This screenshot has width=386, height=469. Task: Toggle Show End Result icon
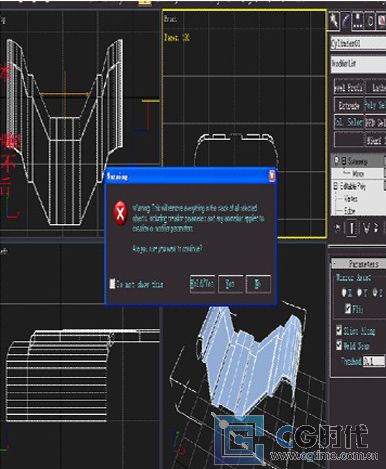[351, 228]
